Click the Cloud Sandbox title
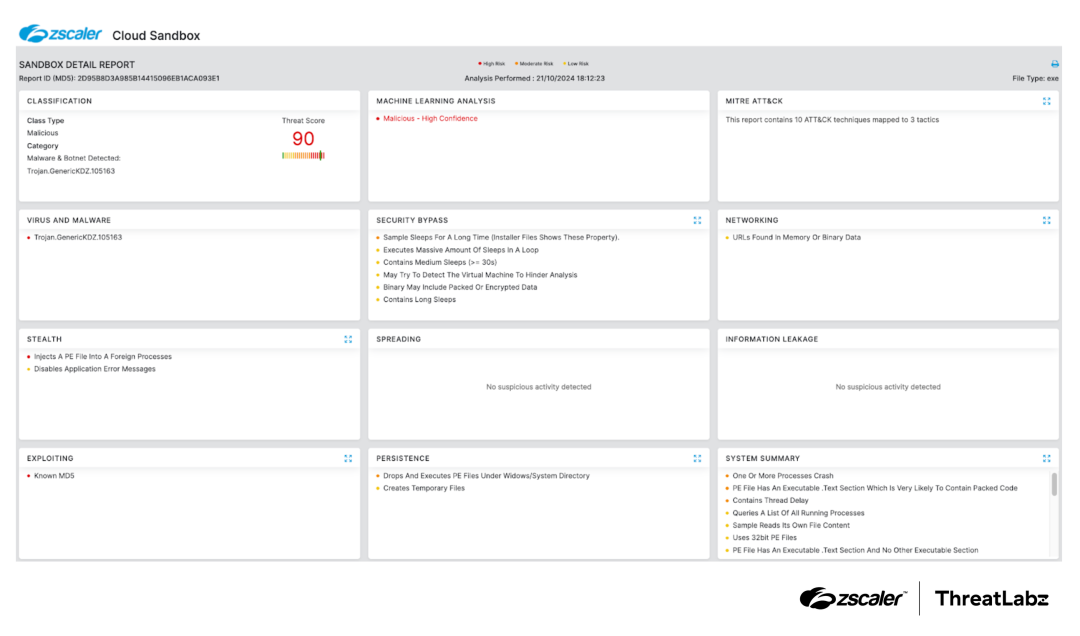Viewport: 1080px width, 636px height. (x=156, y=36)
